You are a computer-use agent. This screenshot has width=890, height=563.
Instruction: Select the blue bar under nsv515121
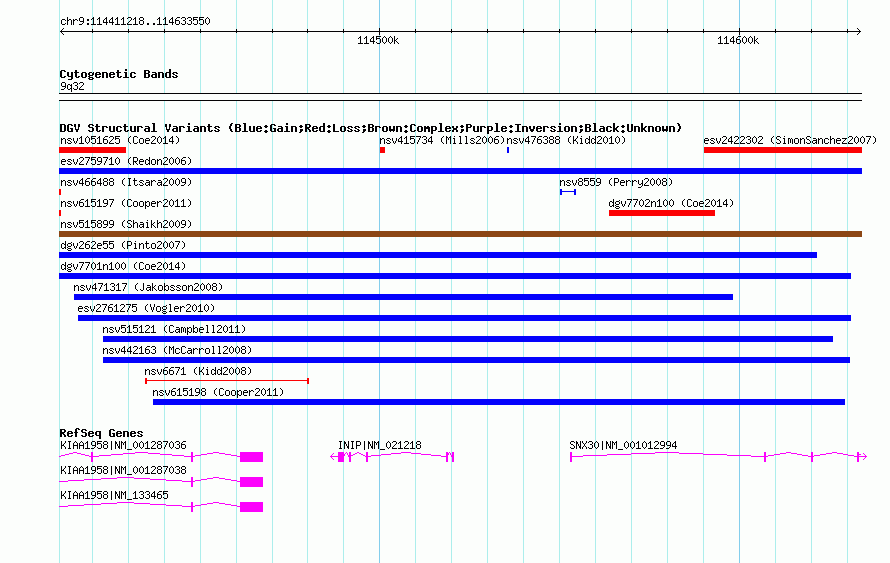(468, 339)
